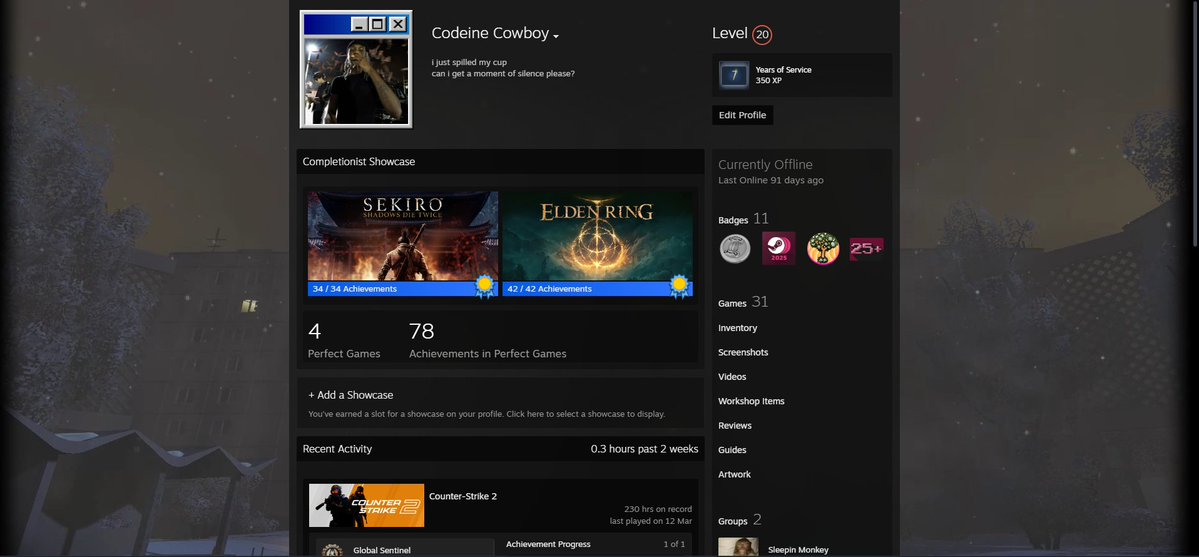1199x557 pixels.
Task: Click the last played on 12 Mar text
Action: coord(651,521)
